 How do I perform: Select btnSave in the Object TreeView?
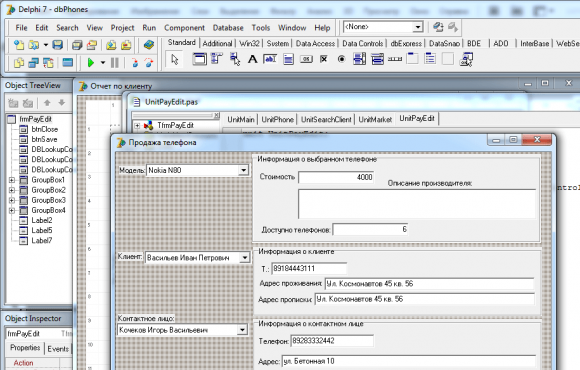coord(44,139)
